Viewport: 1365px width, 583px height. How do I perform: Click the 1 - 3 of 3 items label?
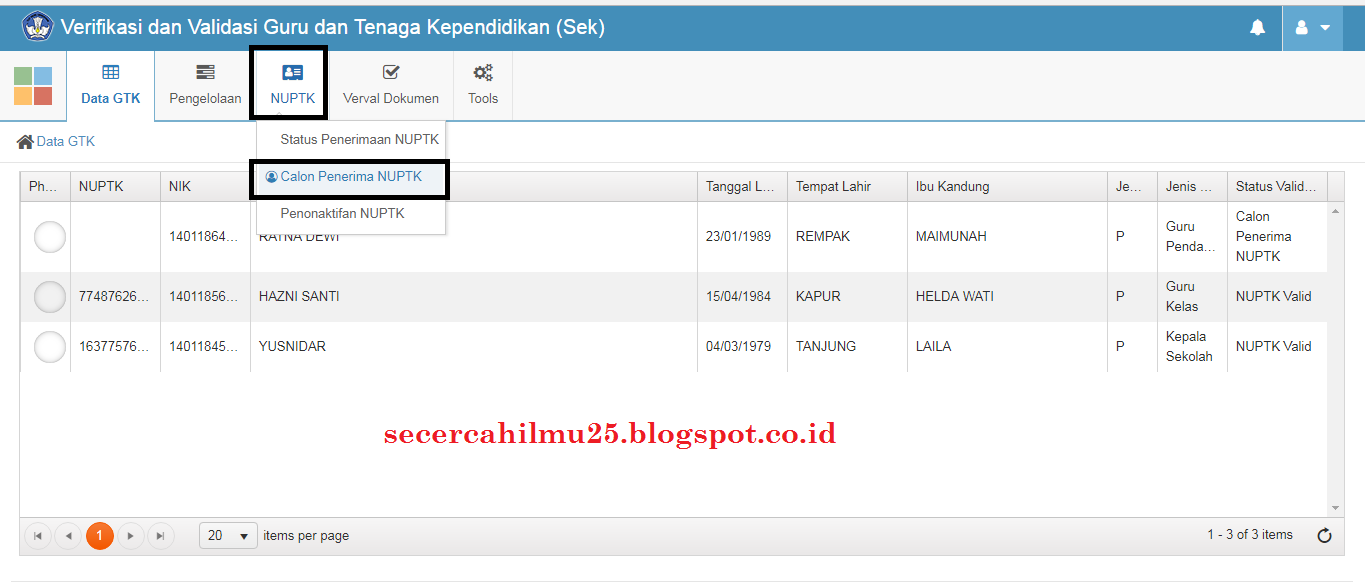(1250, 535)
